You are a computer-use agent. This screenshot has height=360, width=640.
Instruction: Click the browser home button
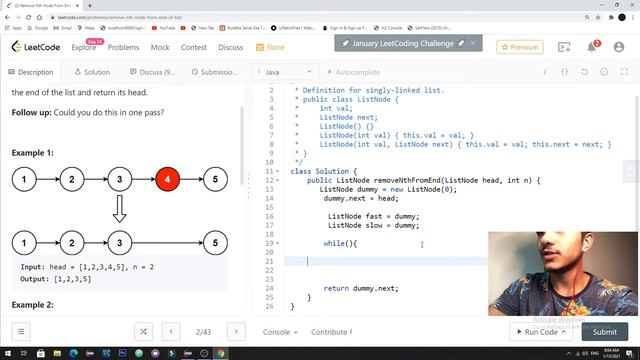pos(39,18)
